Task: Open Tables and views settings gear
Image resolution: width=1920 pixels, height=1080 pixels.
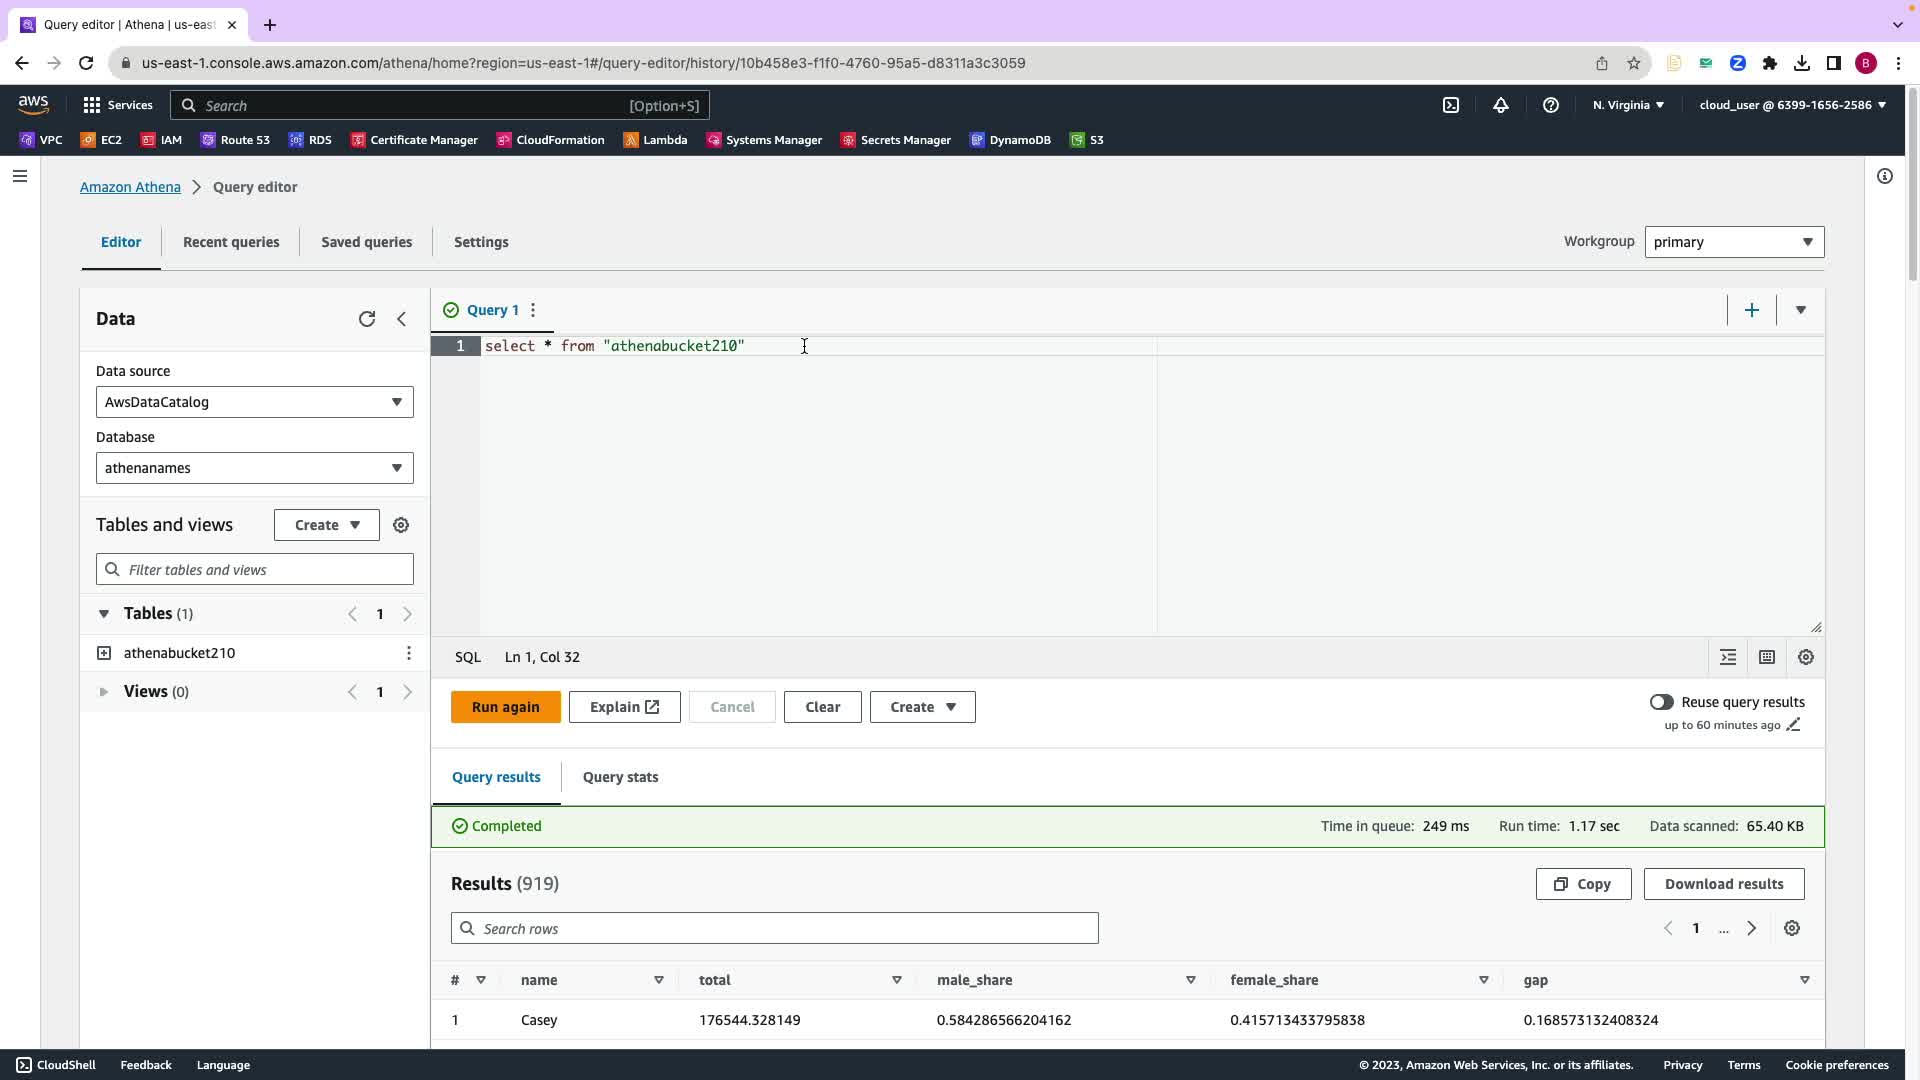Action: coord(401,525)
